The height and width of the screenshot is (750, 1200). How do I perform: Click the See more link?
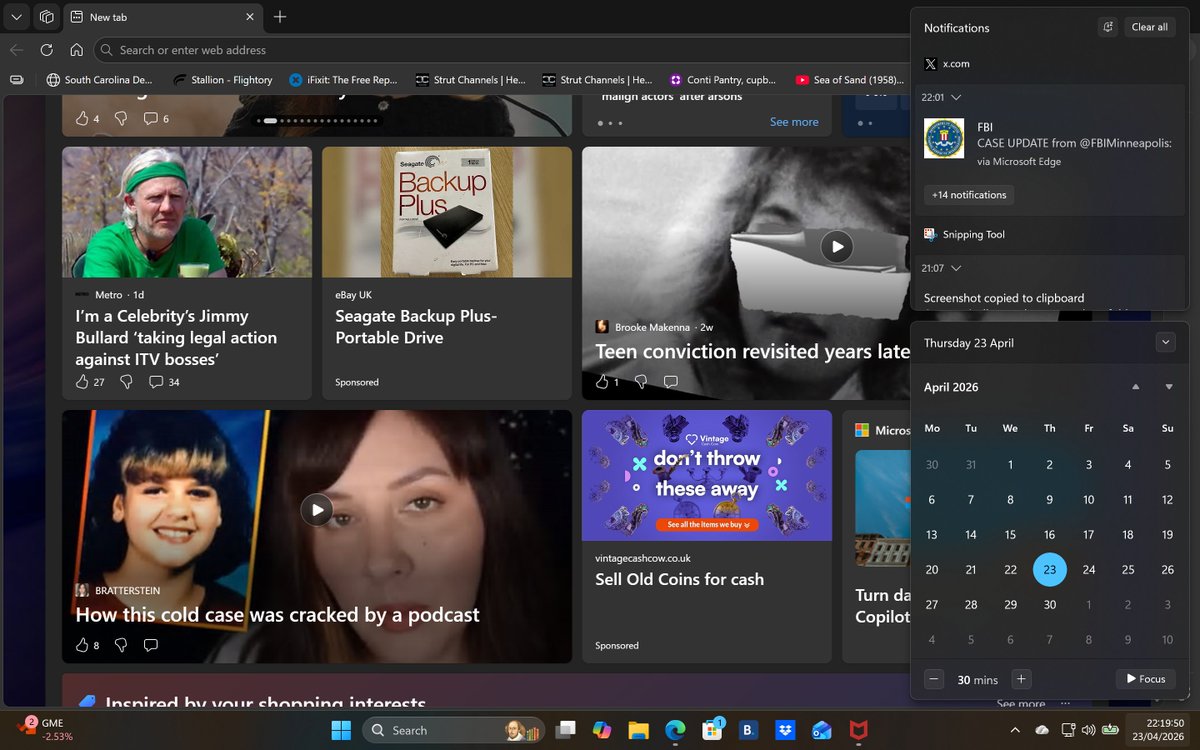coord(794,122)
